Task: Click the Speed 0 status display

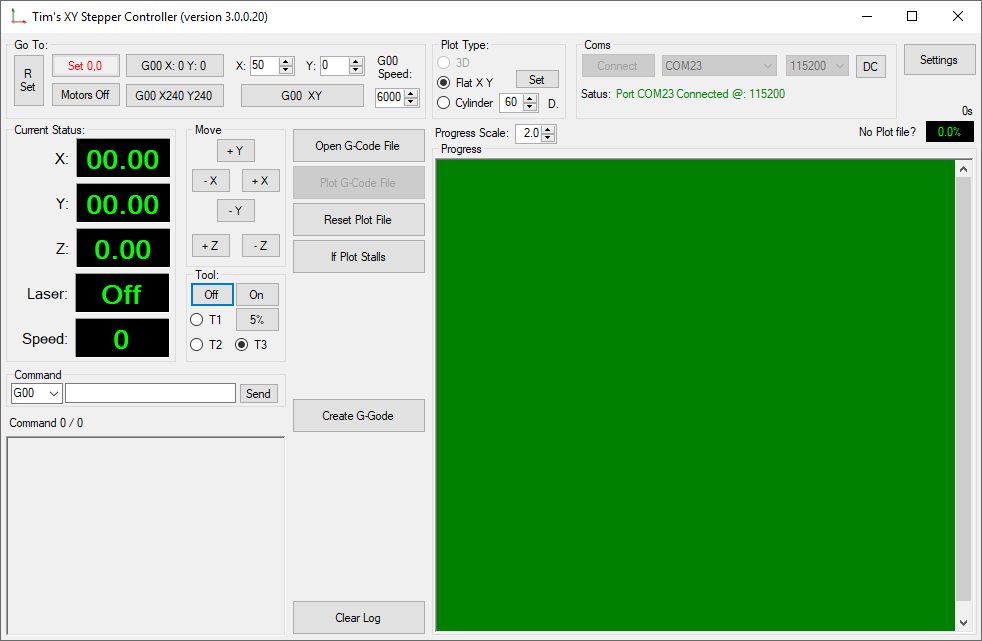Action: 122,339
